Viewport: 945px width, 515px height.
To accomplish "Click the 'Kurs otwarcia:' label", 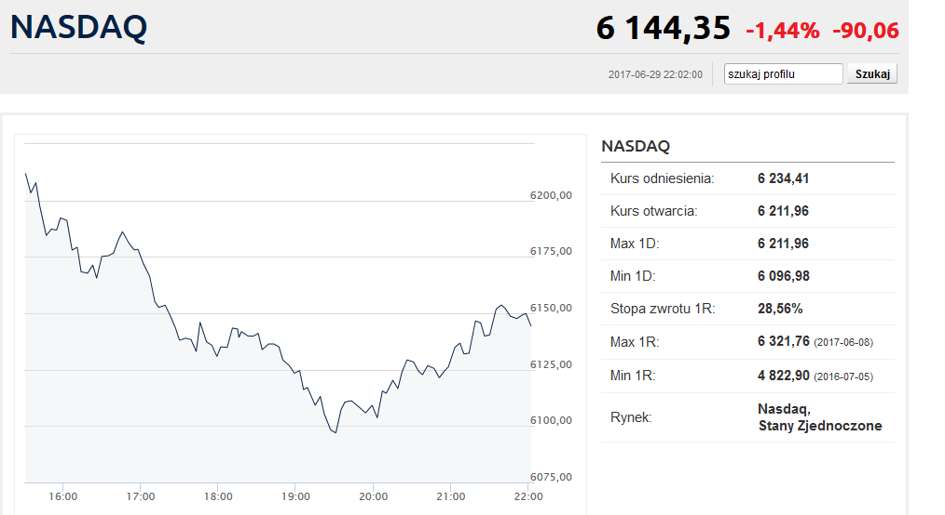I will (x=653, y=211).
